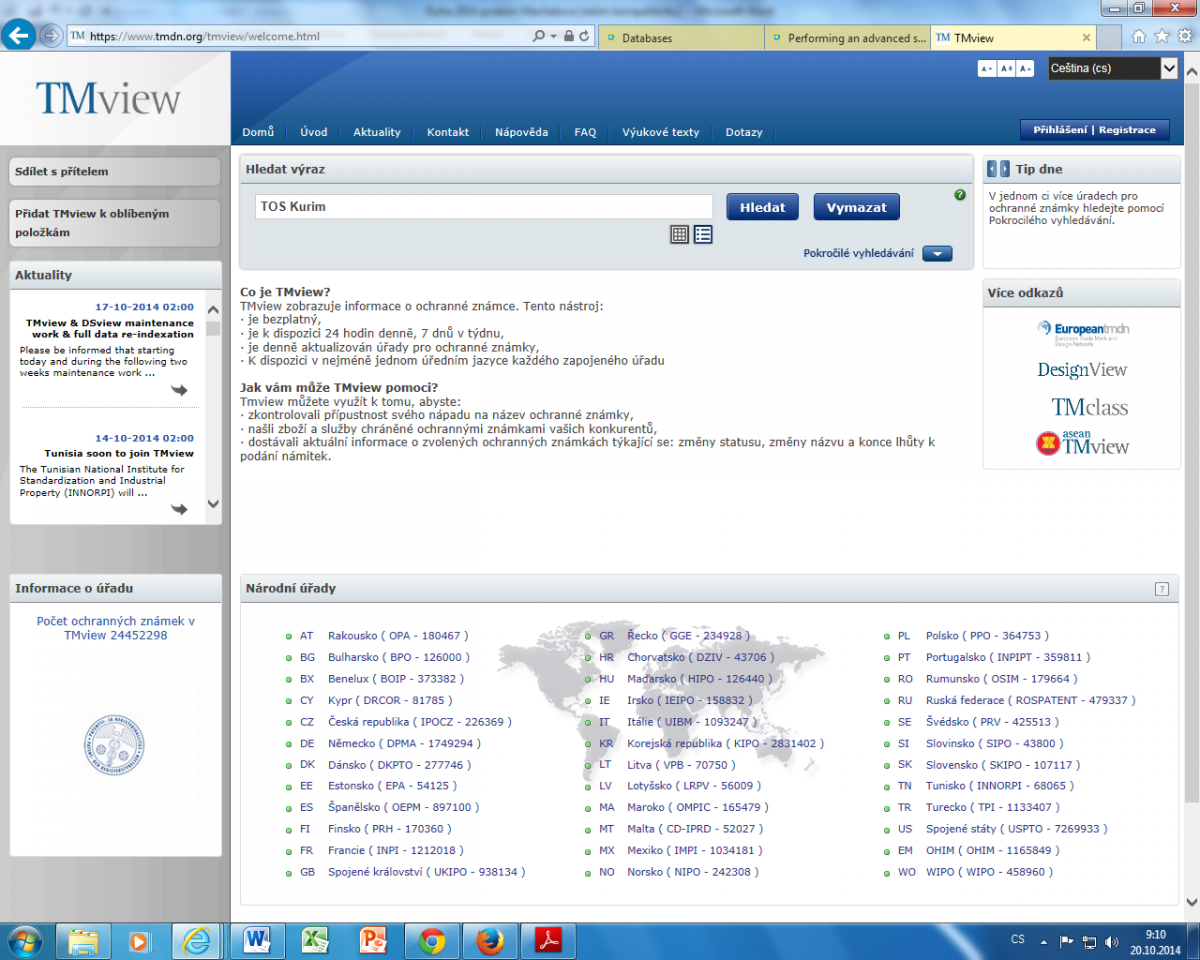Screen dimensions: 1200x960
Task: Launch Firefox from the taskbar
Action: [489, 940]
